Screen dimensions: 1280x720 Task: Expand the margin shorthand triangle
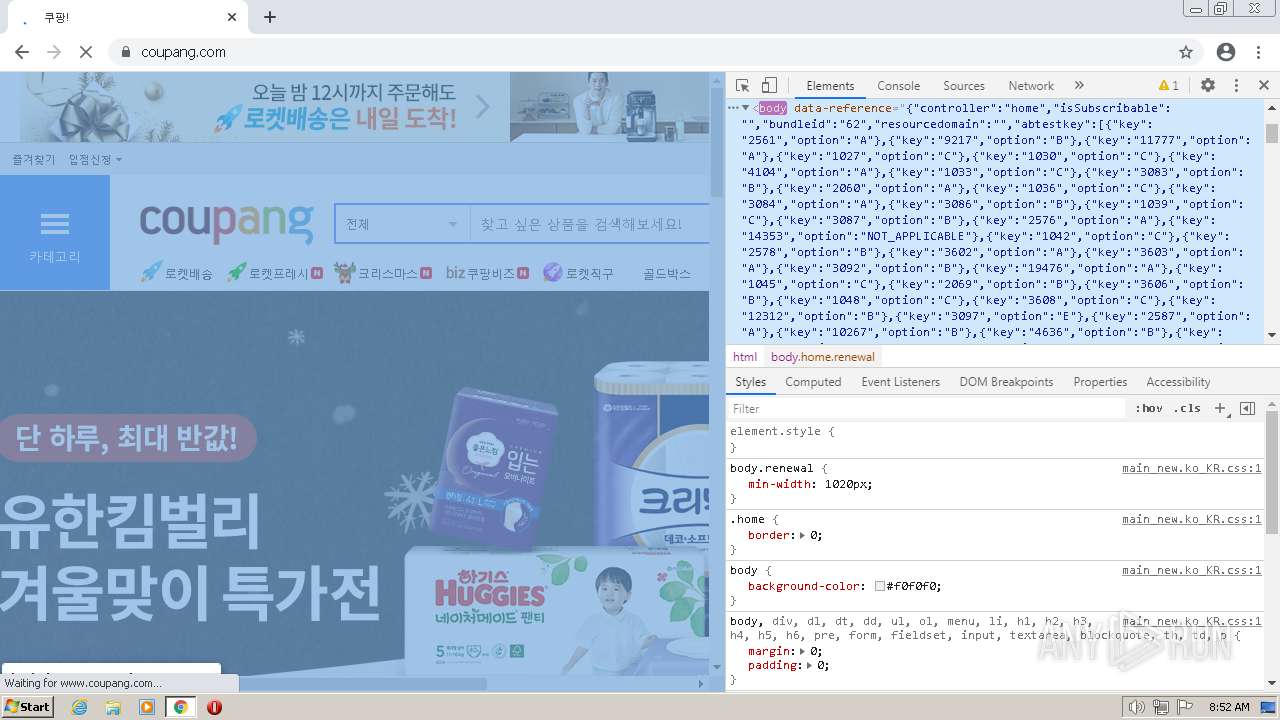click(x=802, y=652)
